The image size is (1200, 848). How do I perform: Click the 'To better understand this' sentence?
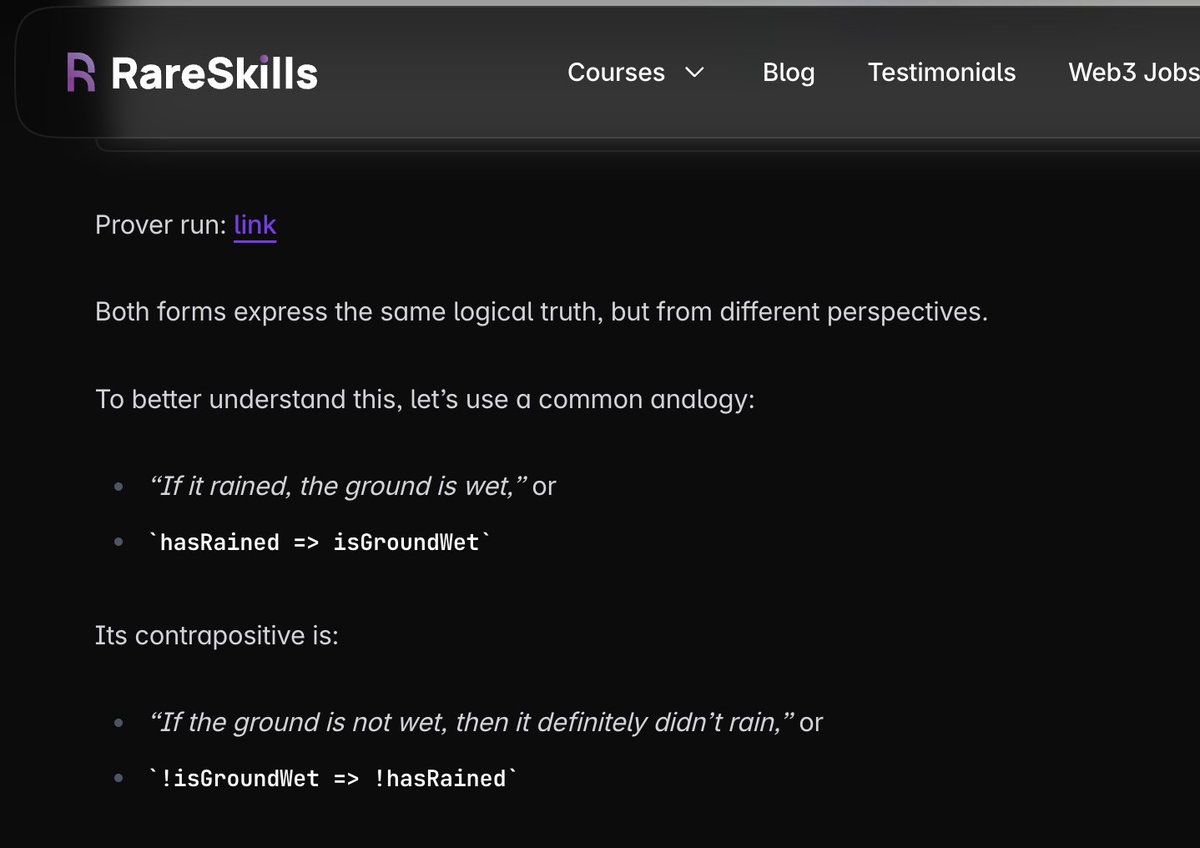pyautogui.click(x=425, y=399)
